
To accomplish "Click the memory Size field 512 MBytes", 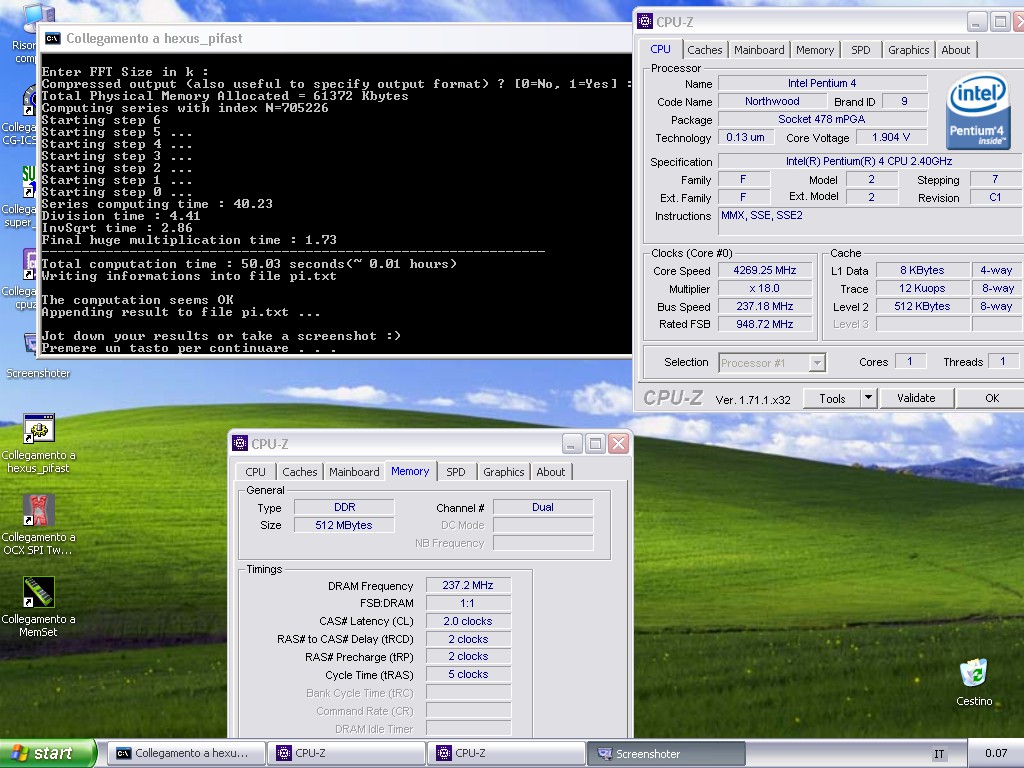I will coord(344,525).
